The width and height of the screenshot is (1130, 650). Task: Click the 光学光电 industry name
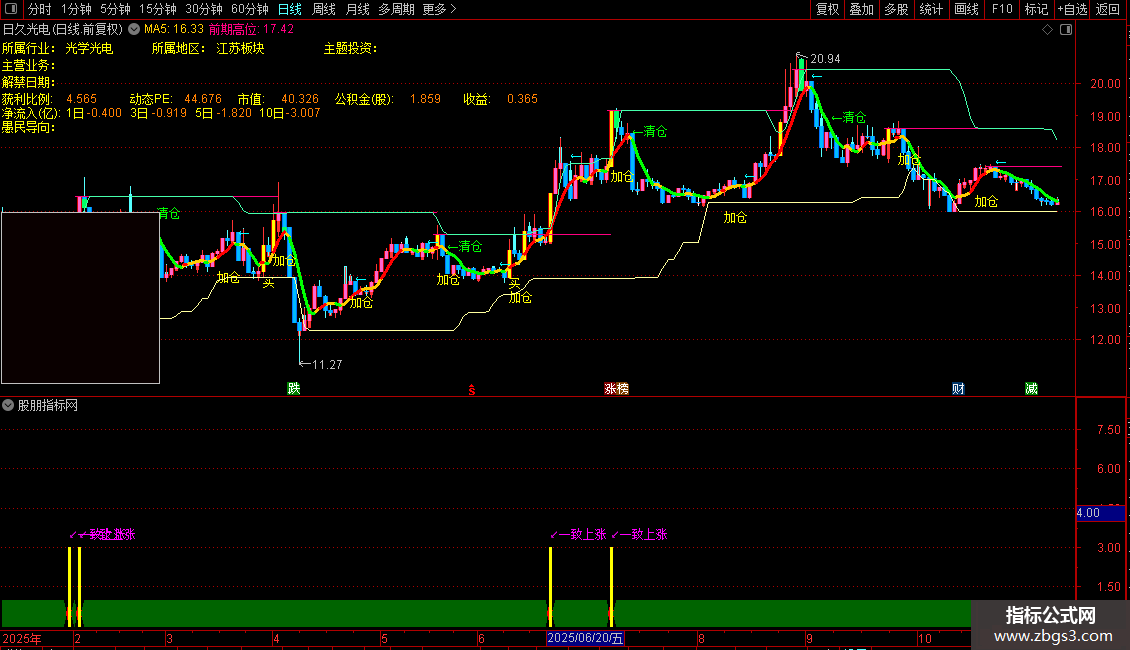tap(89, 48)
